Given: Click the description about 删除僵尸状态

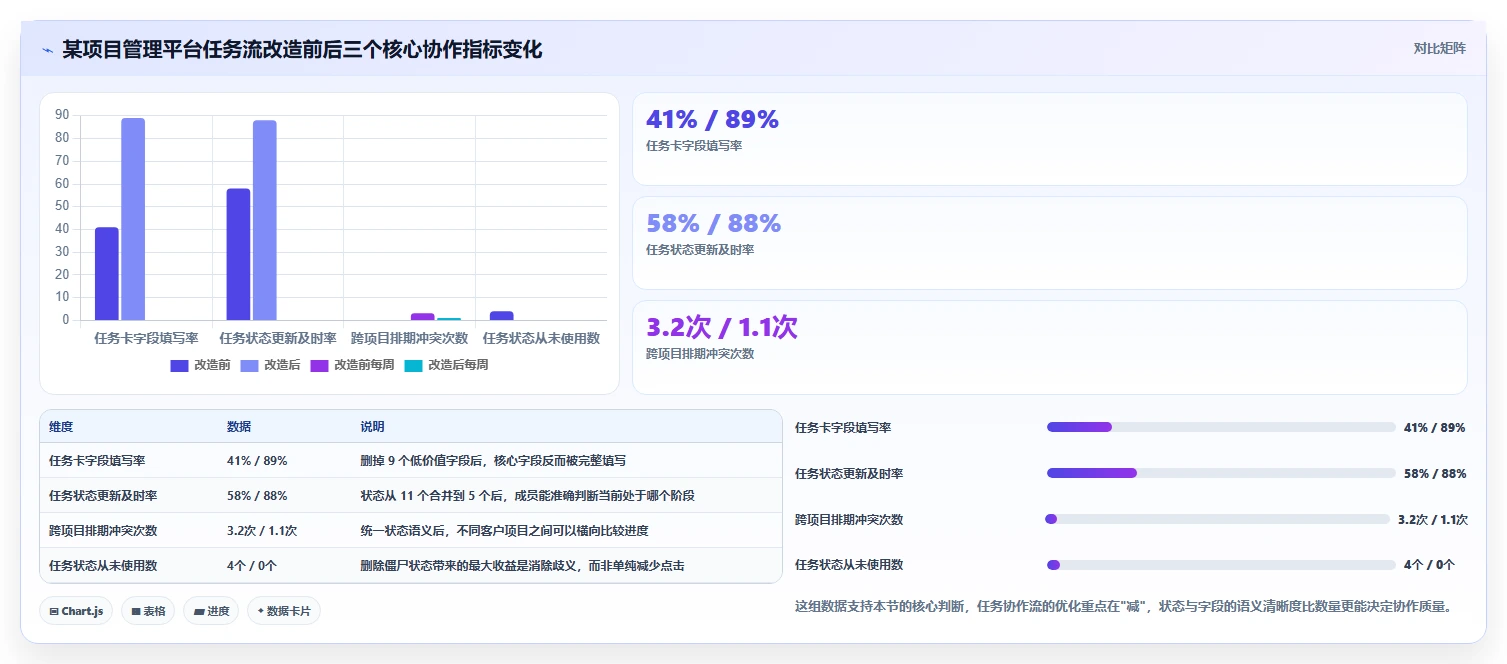Looking at the screenshot, I should 522,566.
